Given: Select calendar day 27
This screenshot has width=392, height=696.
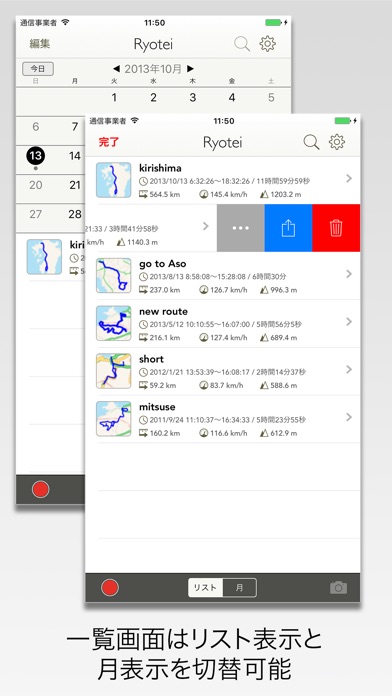Looking at the screenshot, I should coord(36,214).
